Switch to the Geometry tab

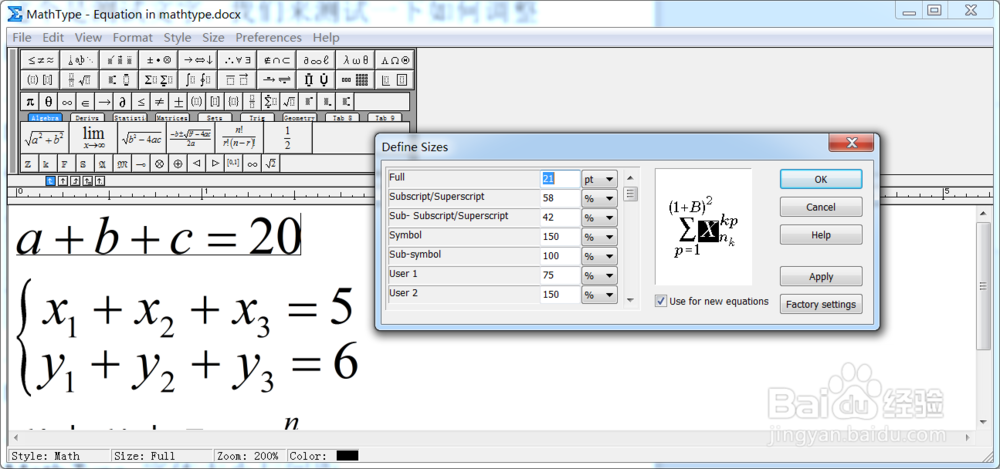[x=299, y=118]
